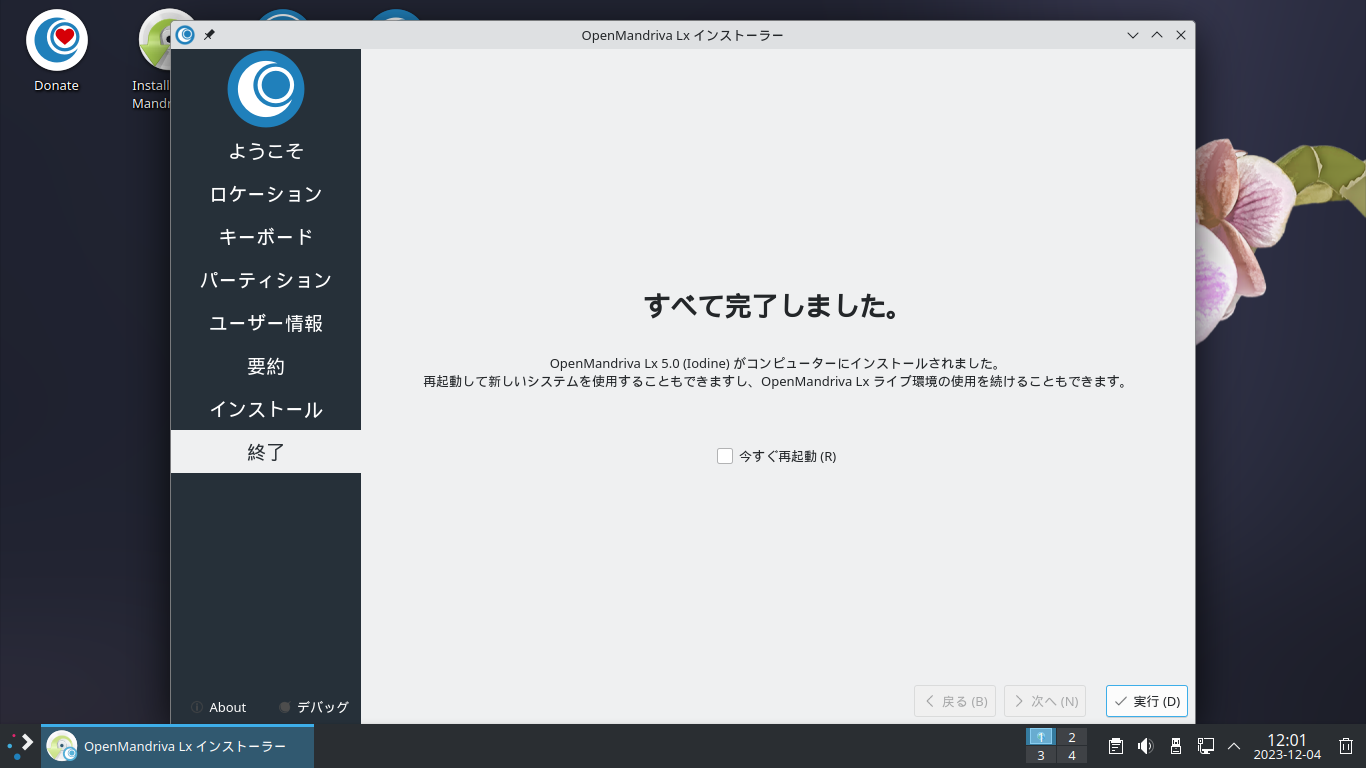Select the ユーザー情報 step in sidebar
This screenshot has width=1366, height=768.
point(266,323)
